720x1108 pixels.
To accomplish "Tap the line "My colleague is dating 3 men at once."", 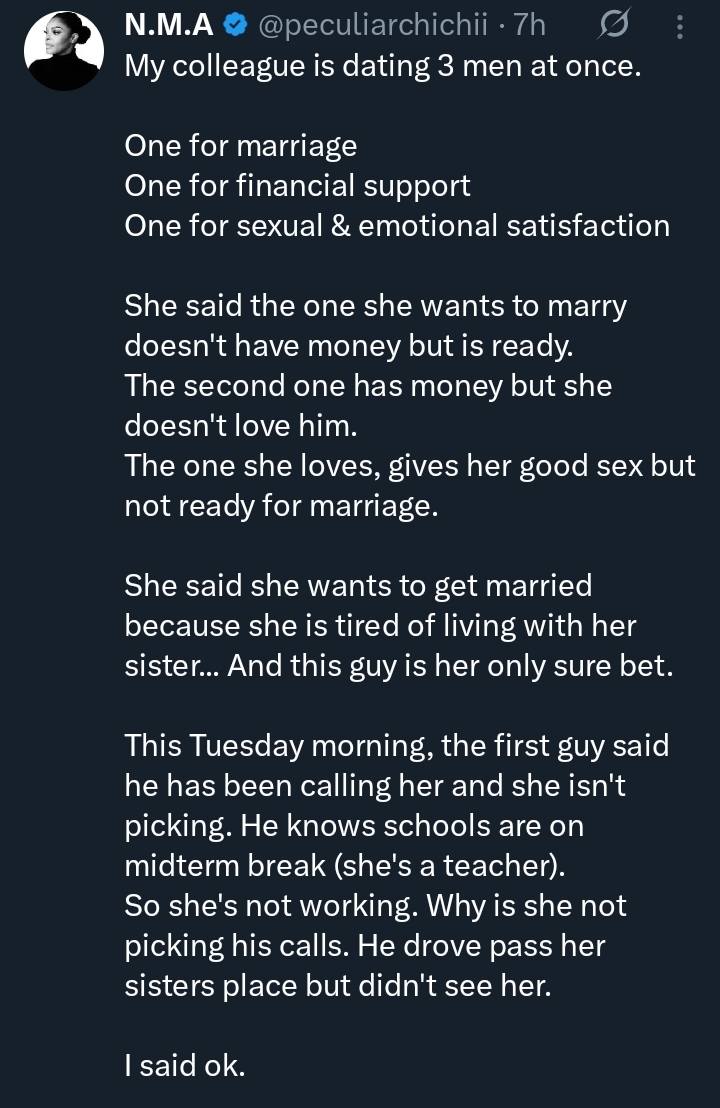I will coord(381,66).
